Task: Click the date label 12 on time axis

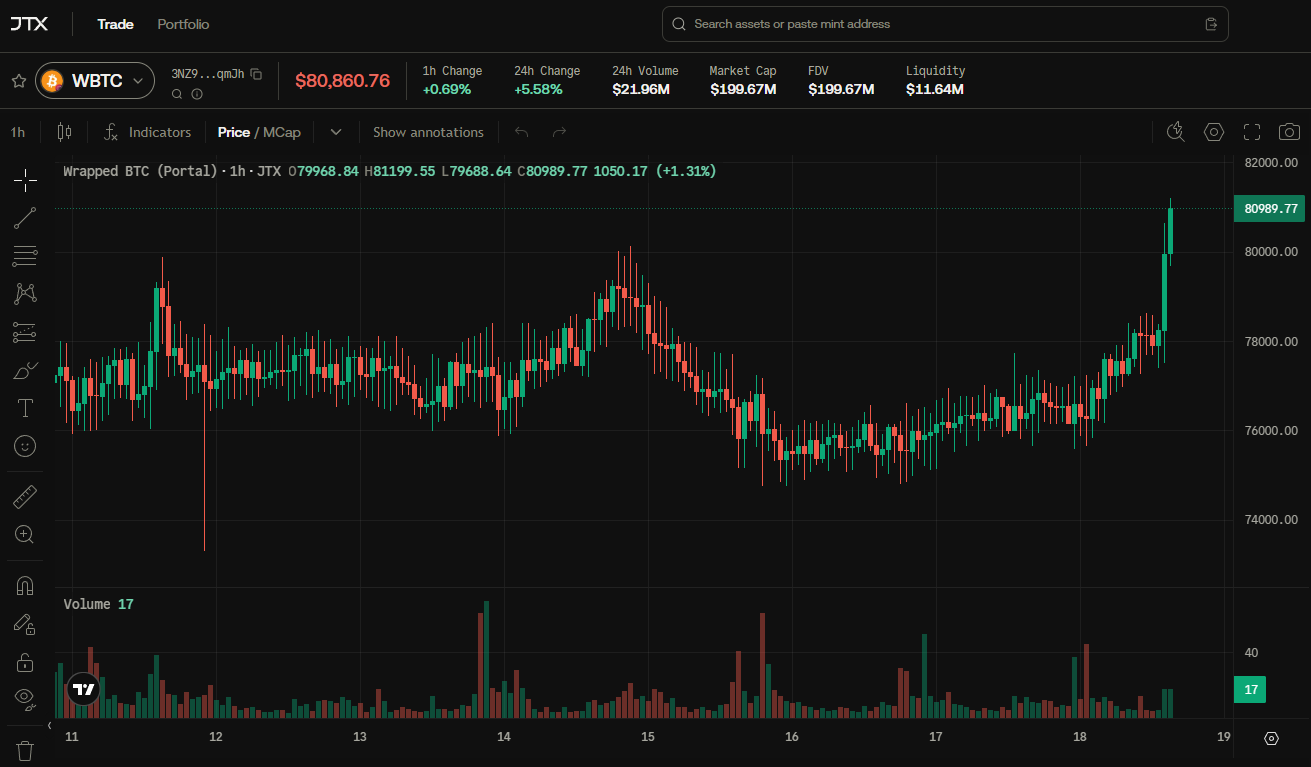Action: pyautogui.click(x=216, y=737)
